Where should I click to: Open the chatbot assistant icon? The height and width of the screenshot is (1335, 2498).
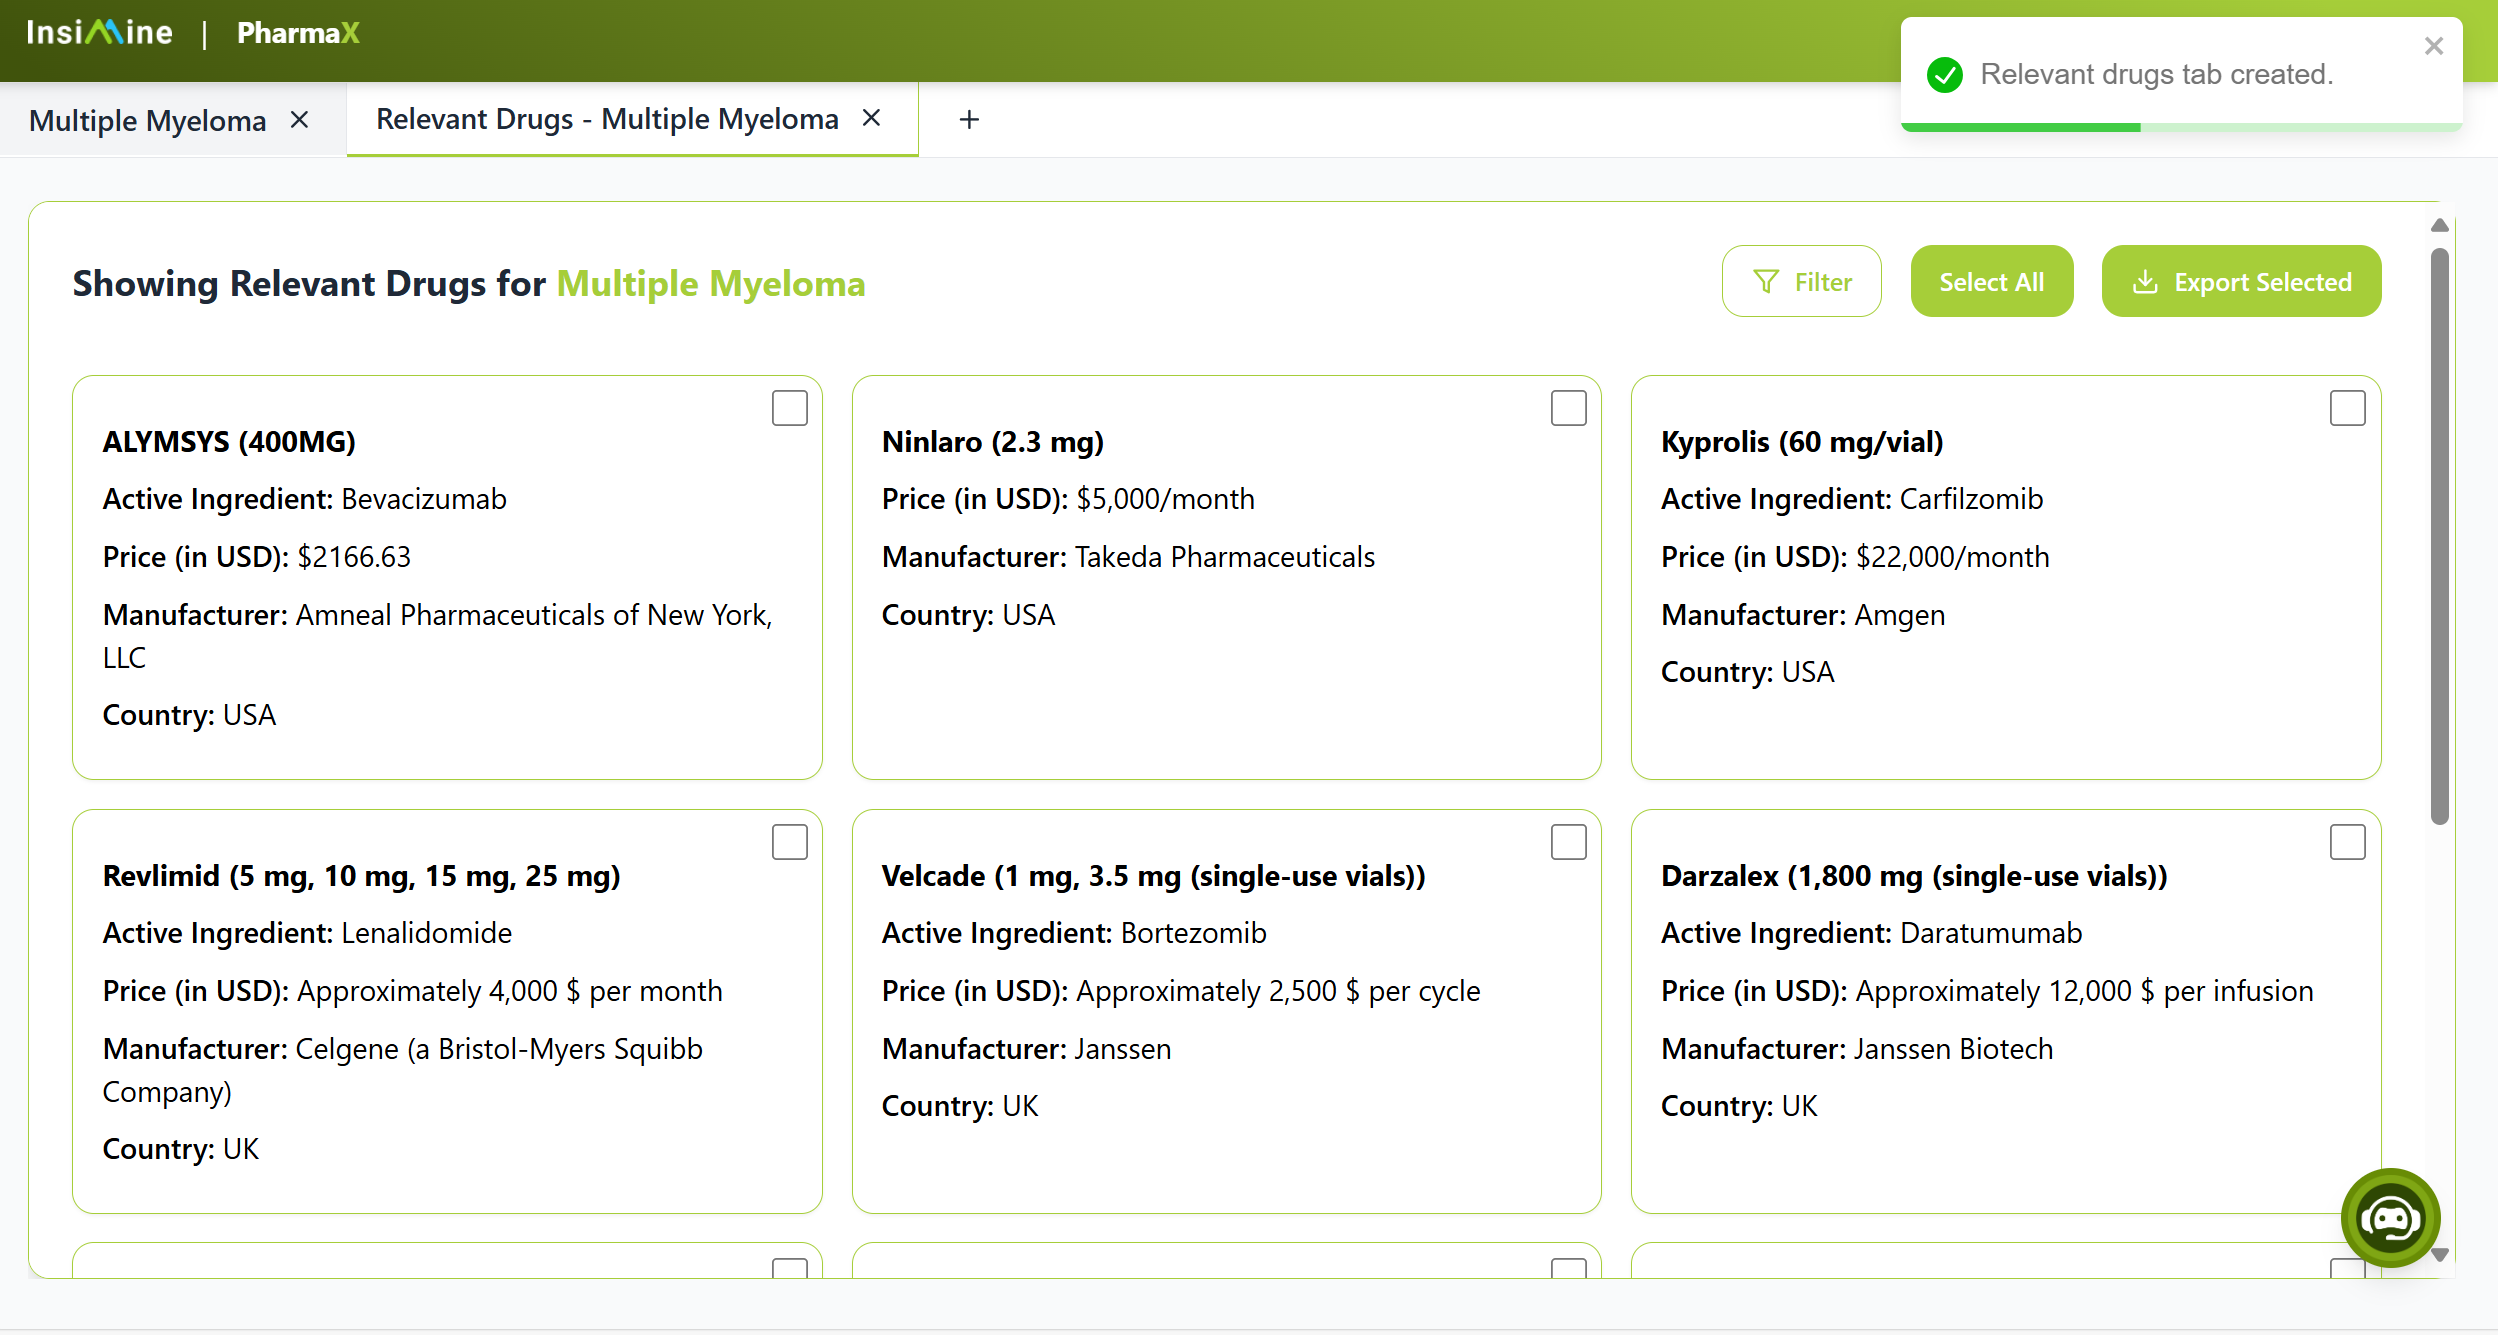click(2389, 1217)
